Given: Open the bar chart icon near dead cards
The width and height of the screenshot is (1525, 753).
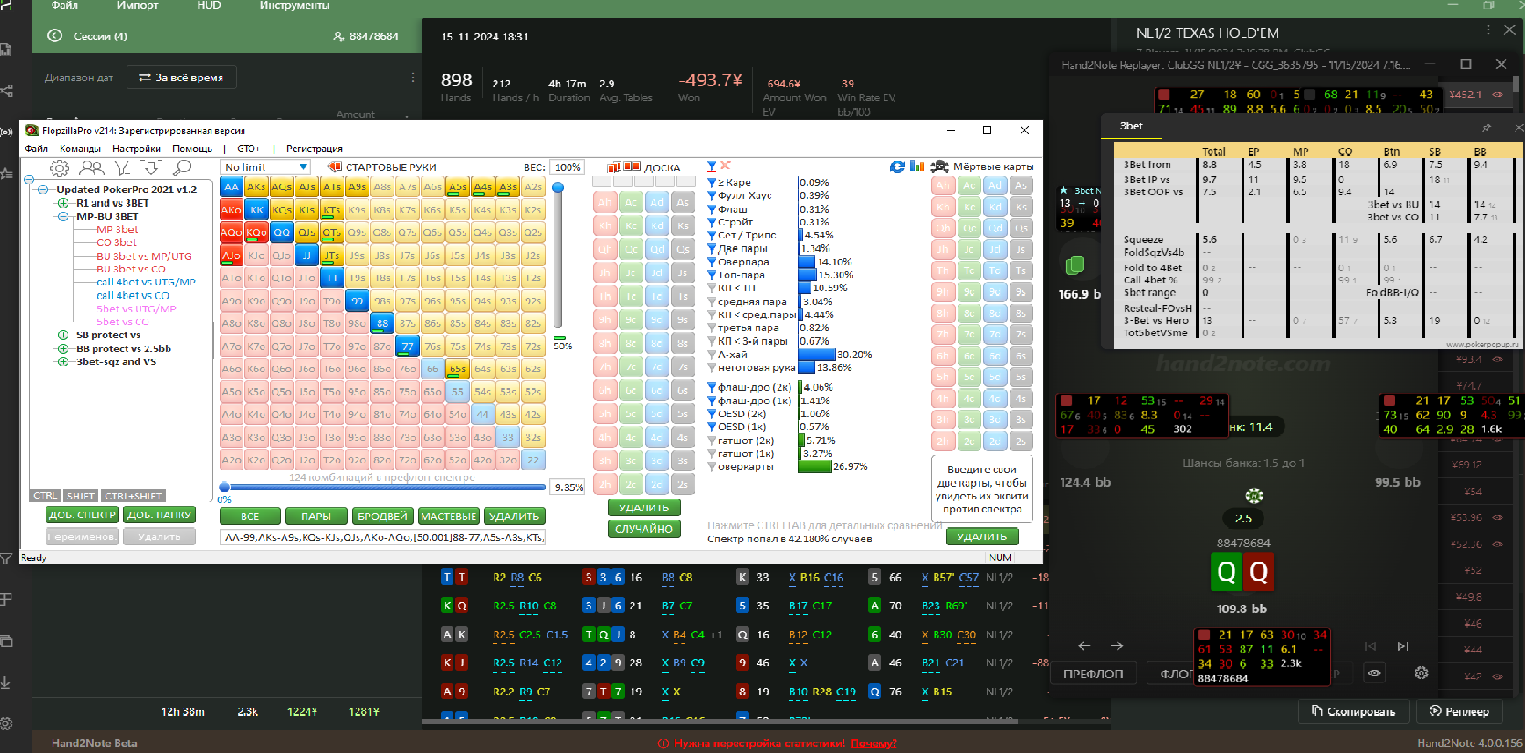Looking at the screenshot, I should coord(916,167).
